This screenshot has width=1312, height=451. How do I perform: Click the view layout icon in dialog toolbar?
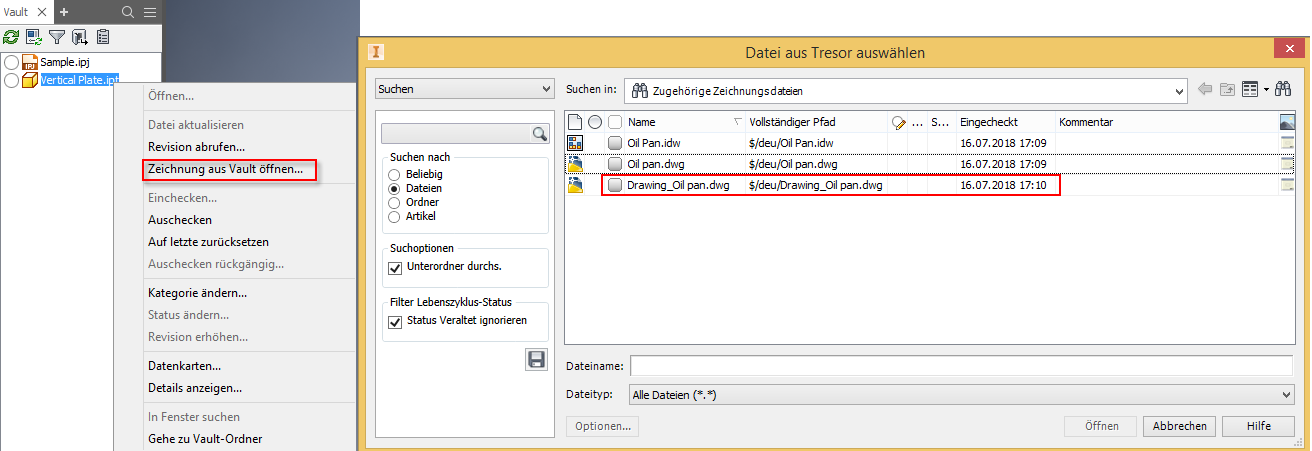pyautogui.click(x=1249, y=89)
